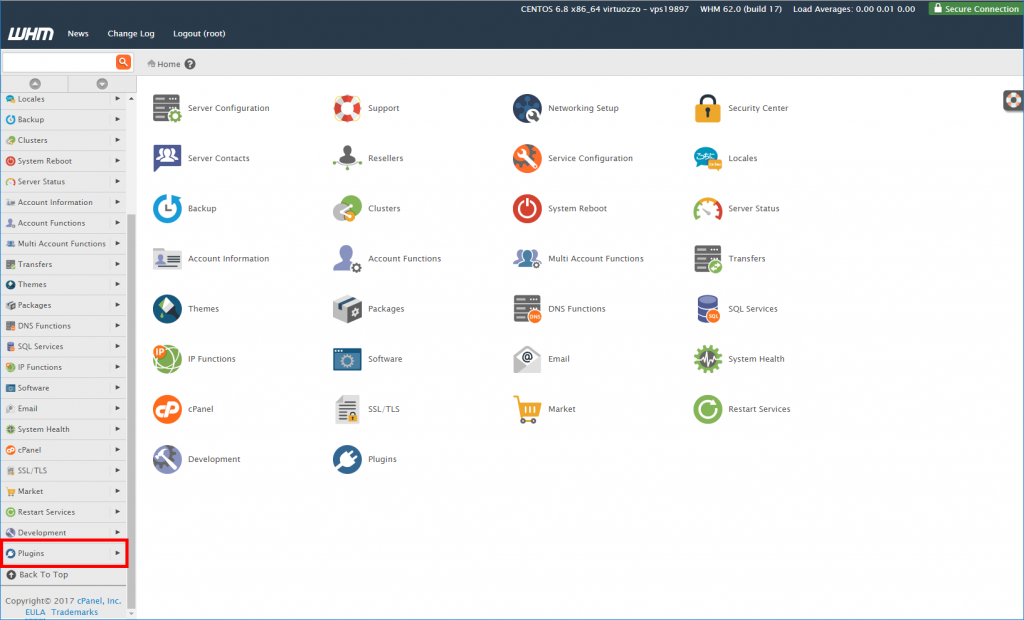1024x620 pixels.
Task: Click the help question mark beside Home
Action: pos(190,64)
